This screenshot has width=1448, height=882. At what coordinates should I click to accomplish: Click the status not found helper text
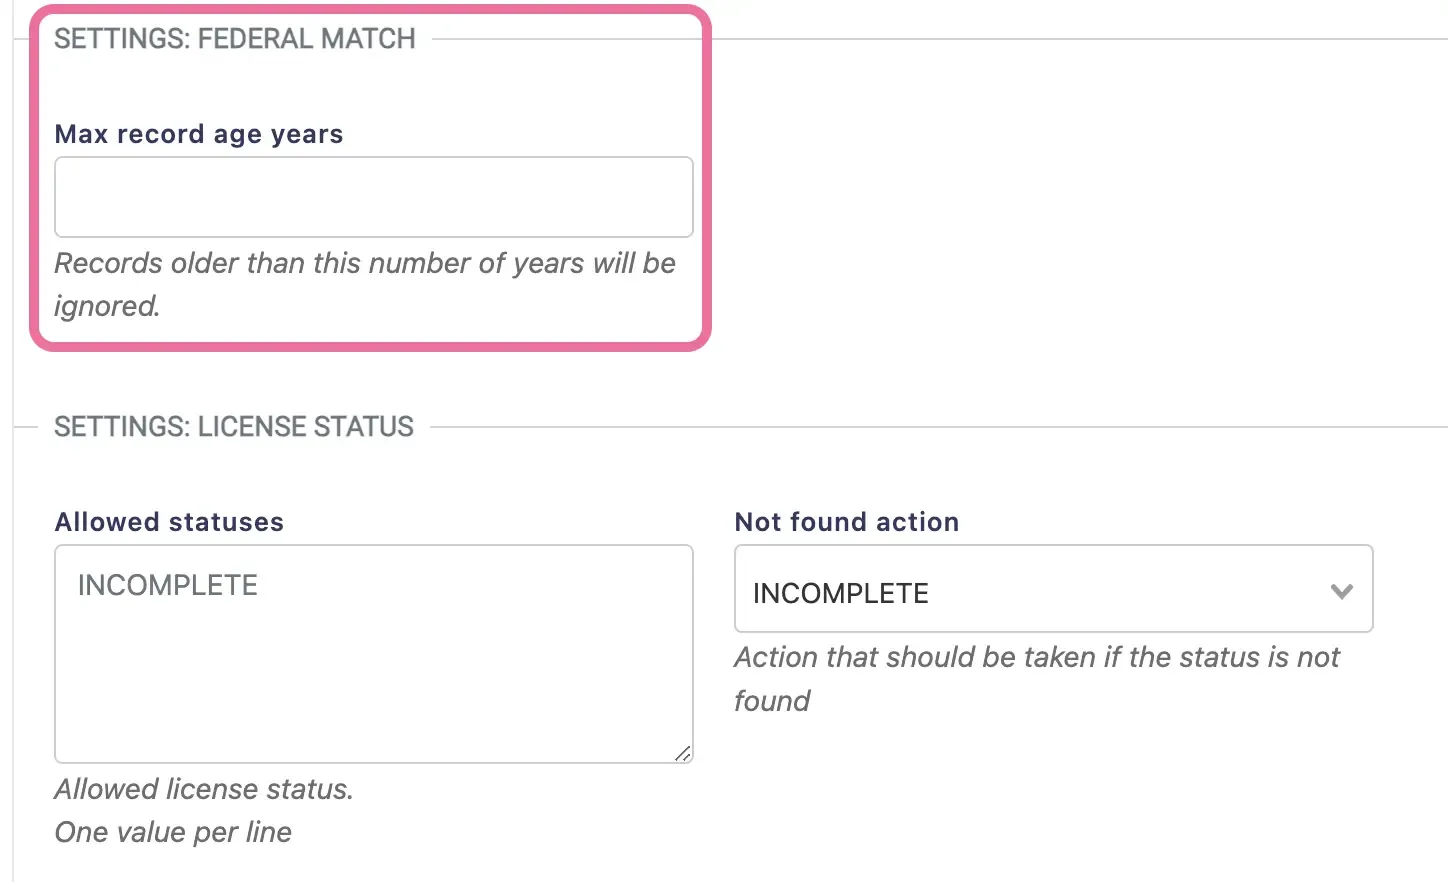[x=1037, y=678]
